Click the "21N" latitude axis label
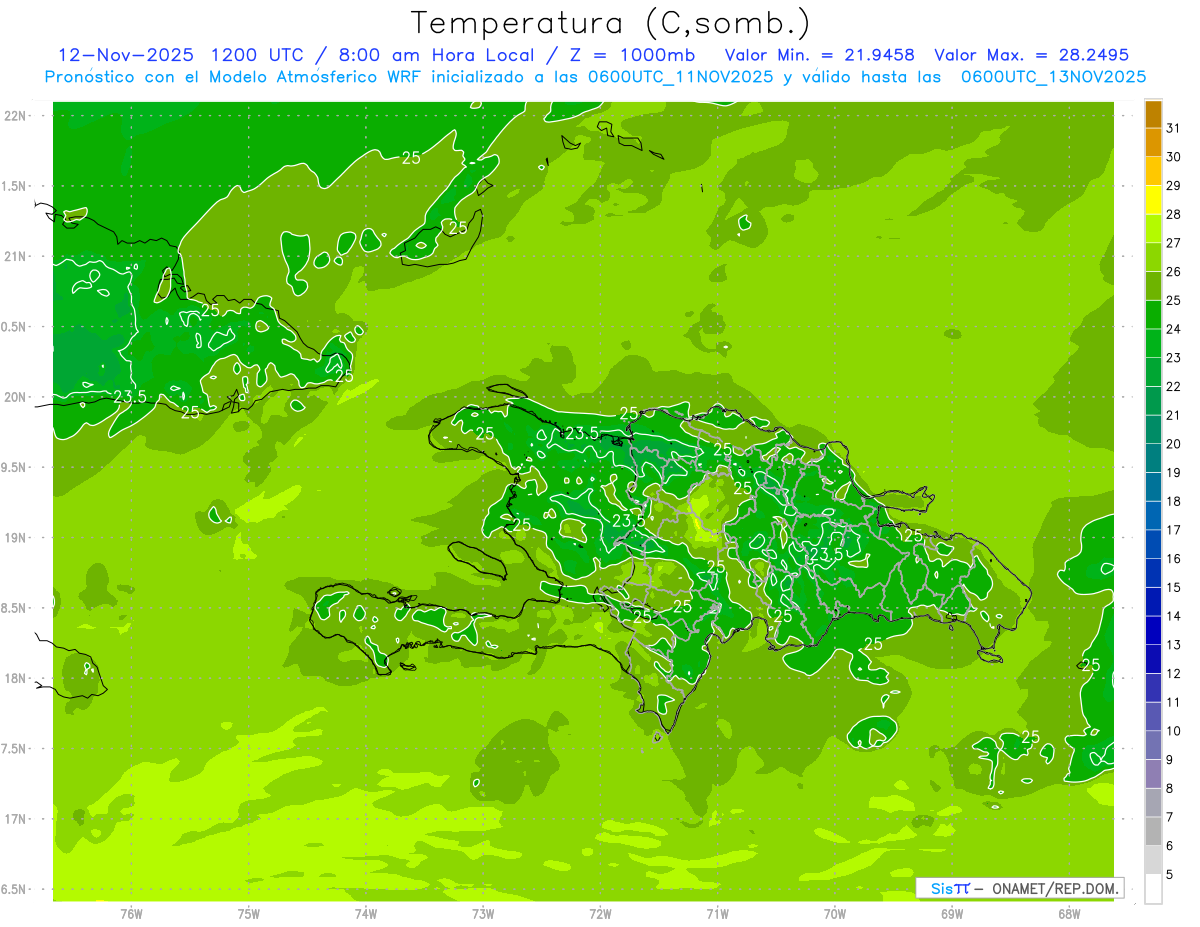 13,257
